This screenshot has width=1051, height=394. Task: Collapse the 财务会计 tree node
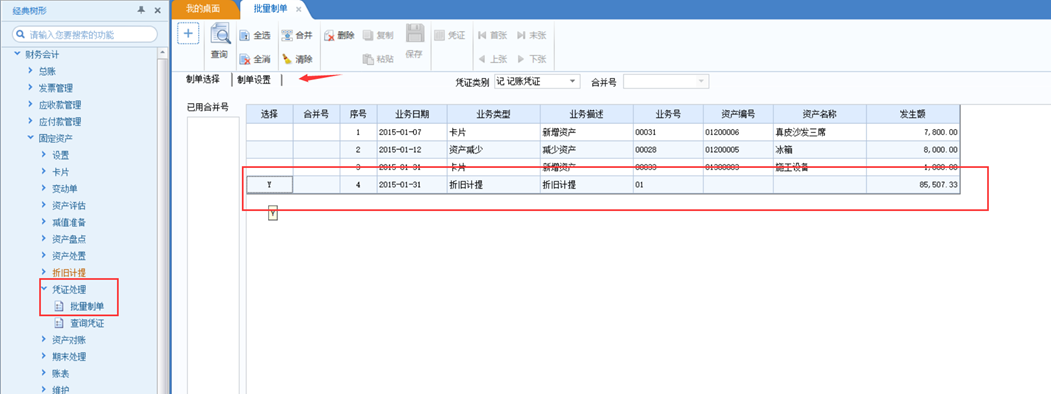coord(17,54)
